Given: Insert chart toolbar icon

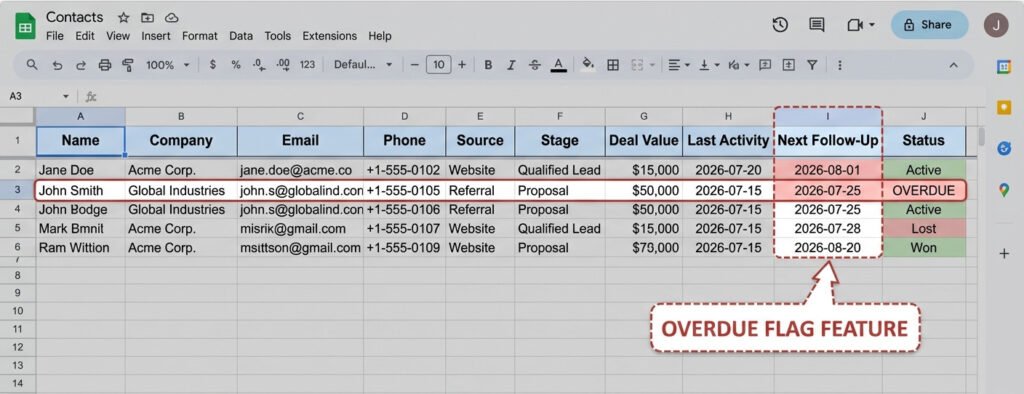Looking at the screenshot, I should tap(788, 65).
